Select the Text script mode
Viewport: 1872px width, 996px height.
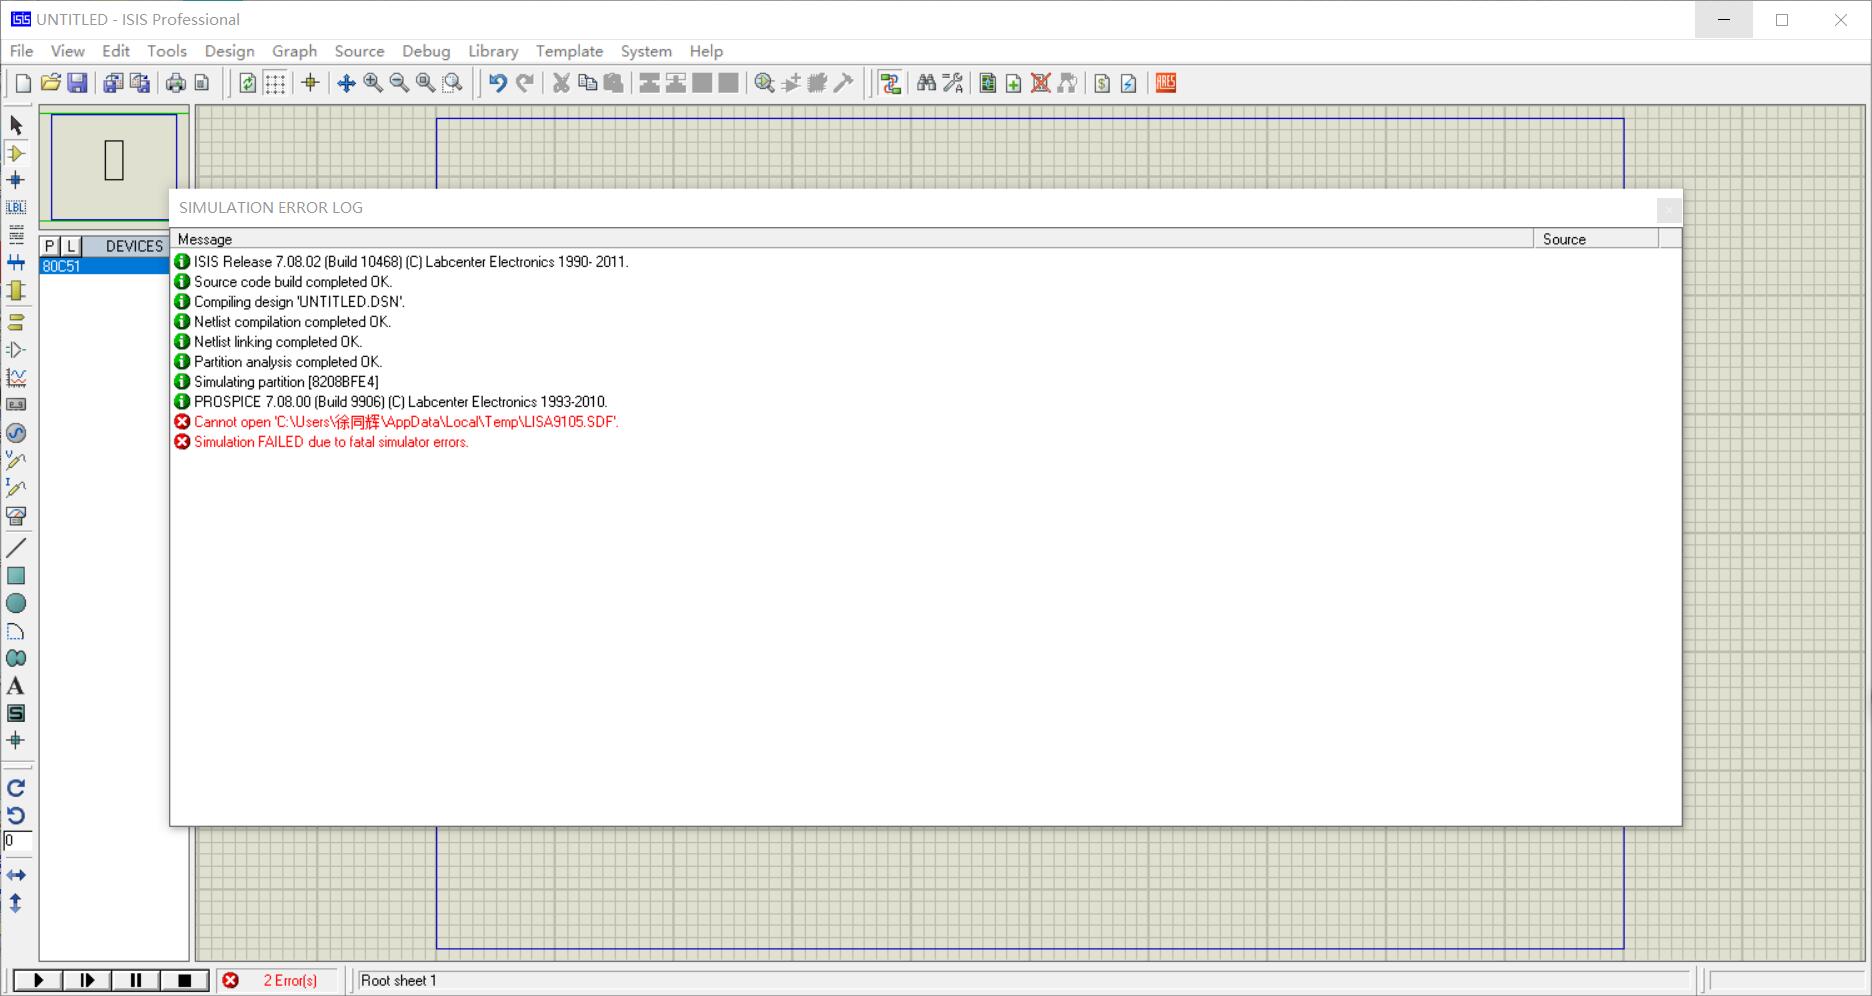pyautogui.click(x=16, y=235)
